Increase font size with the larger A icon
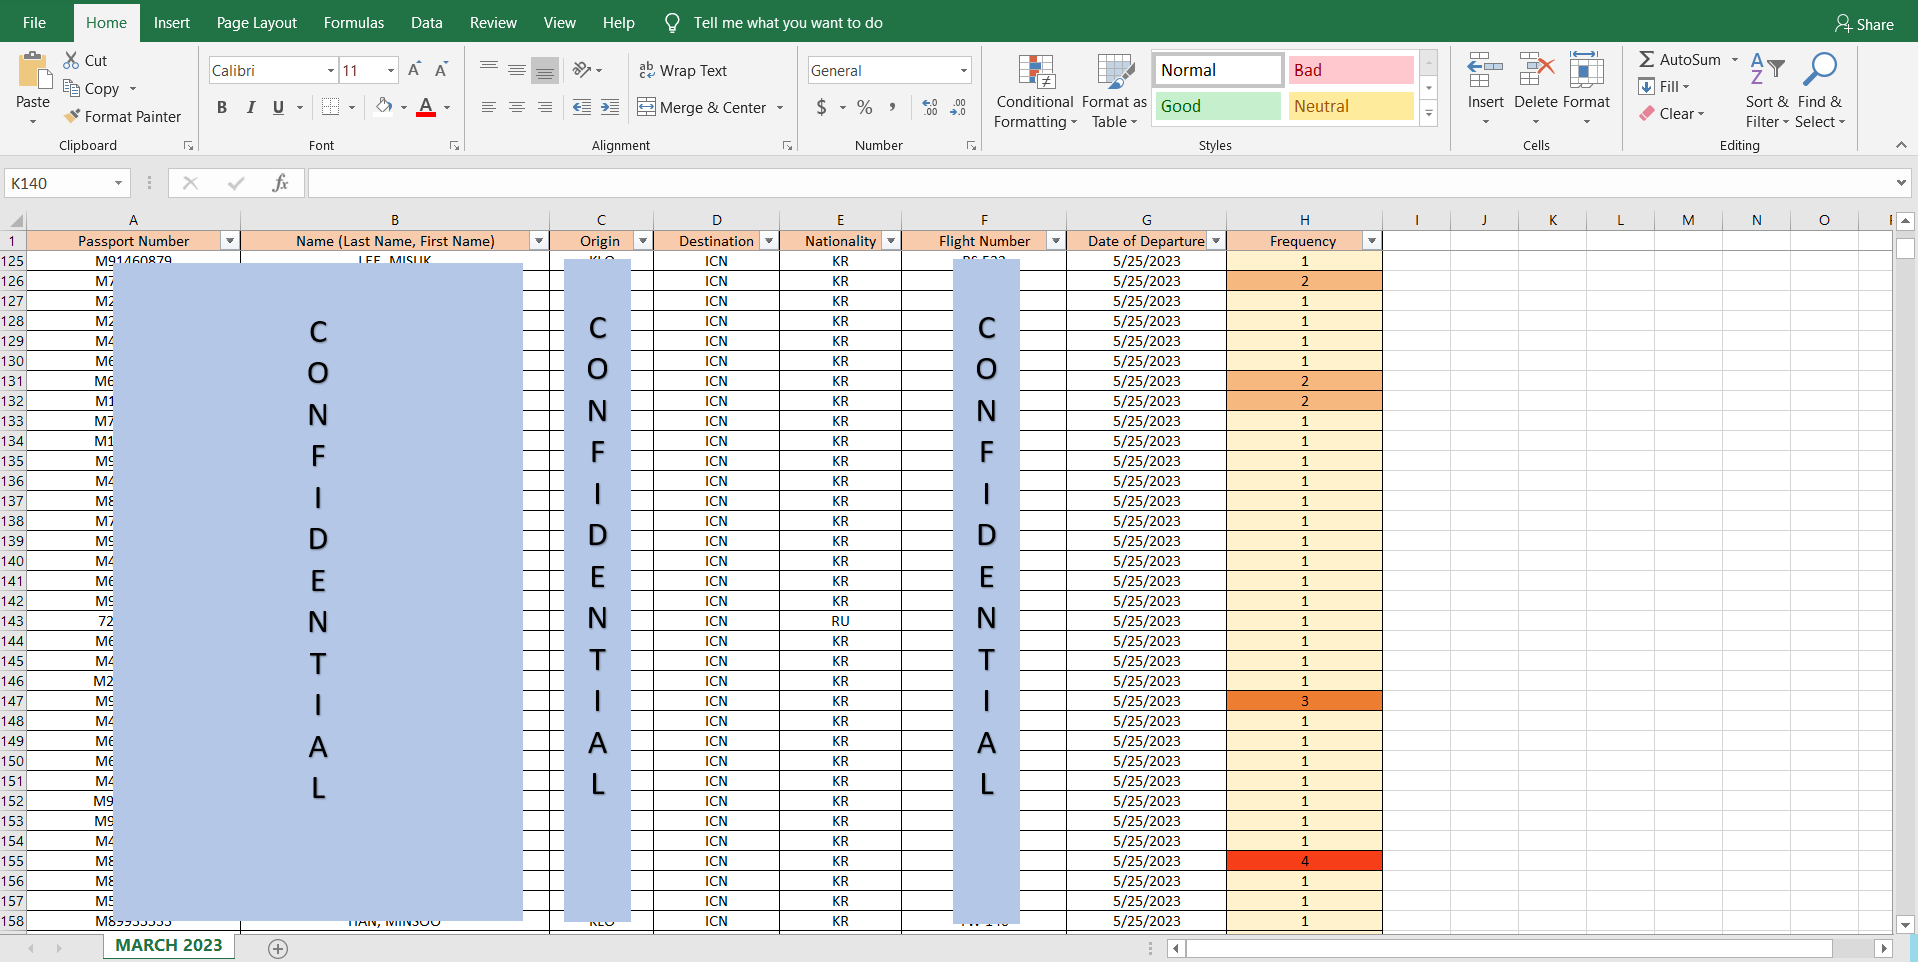1918x962 pixels. pos(414,70)
